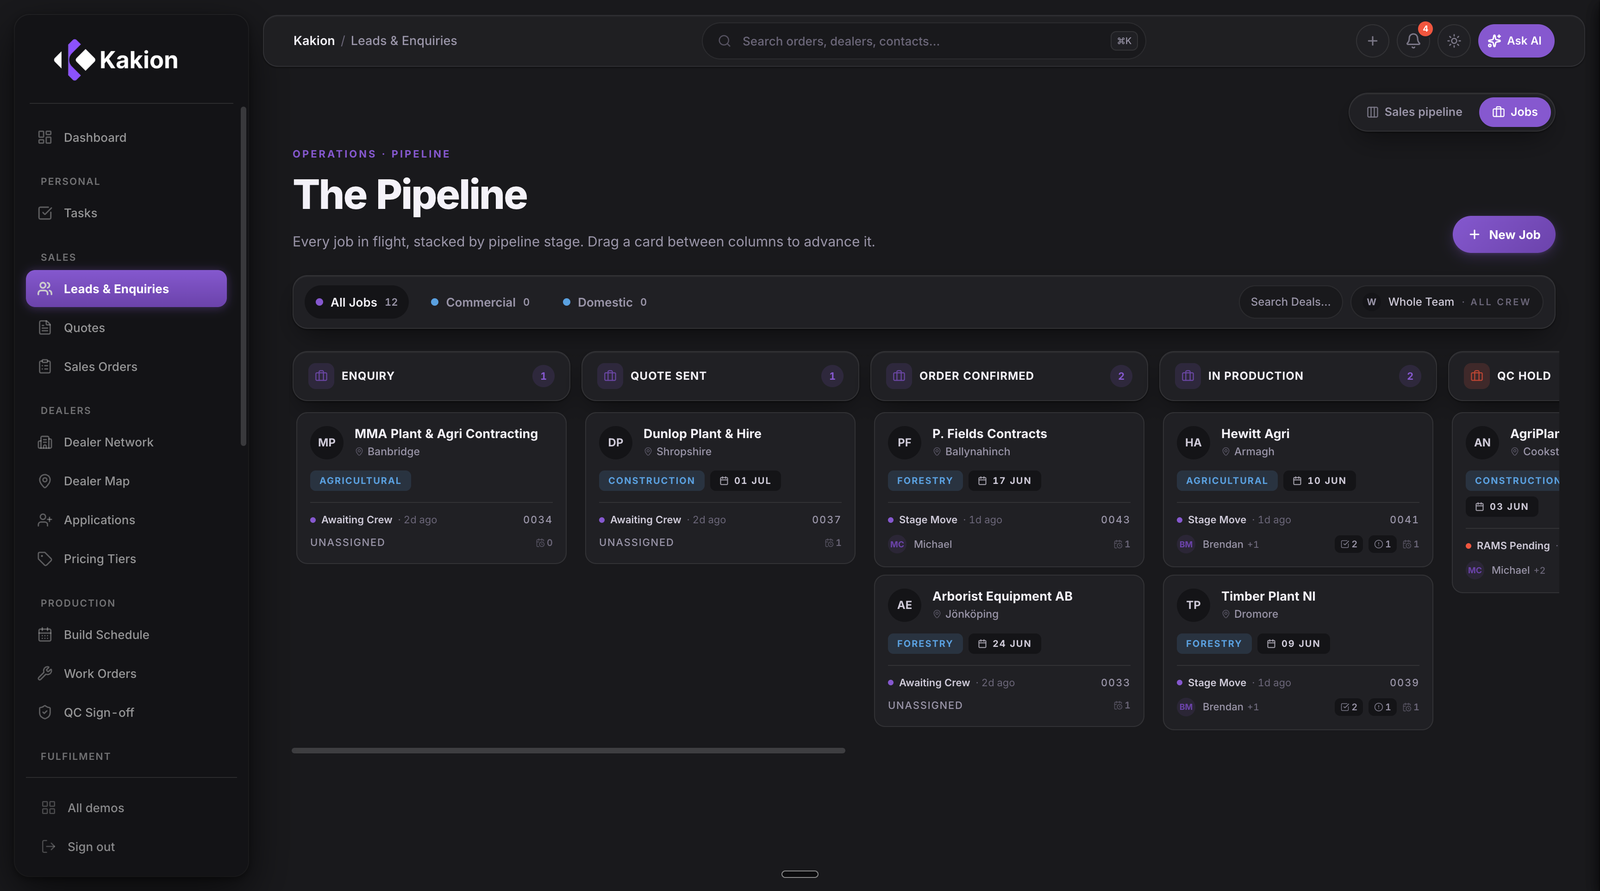Viewport: 1600px width, 891px height.
Task: Click 03 JUN date on QC Hold card
Action: [x=1502, y=507]
